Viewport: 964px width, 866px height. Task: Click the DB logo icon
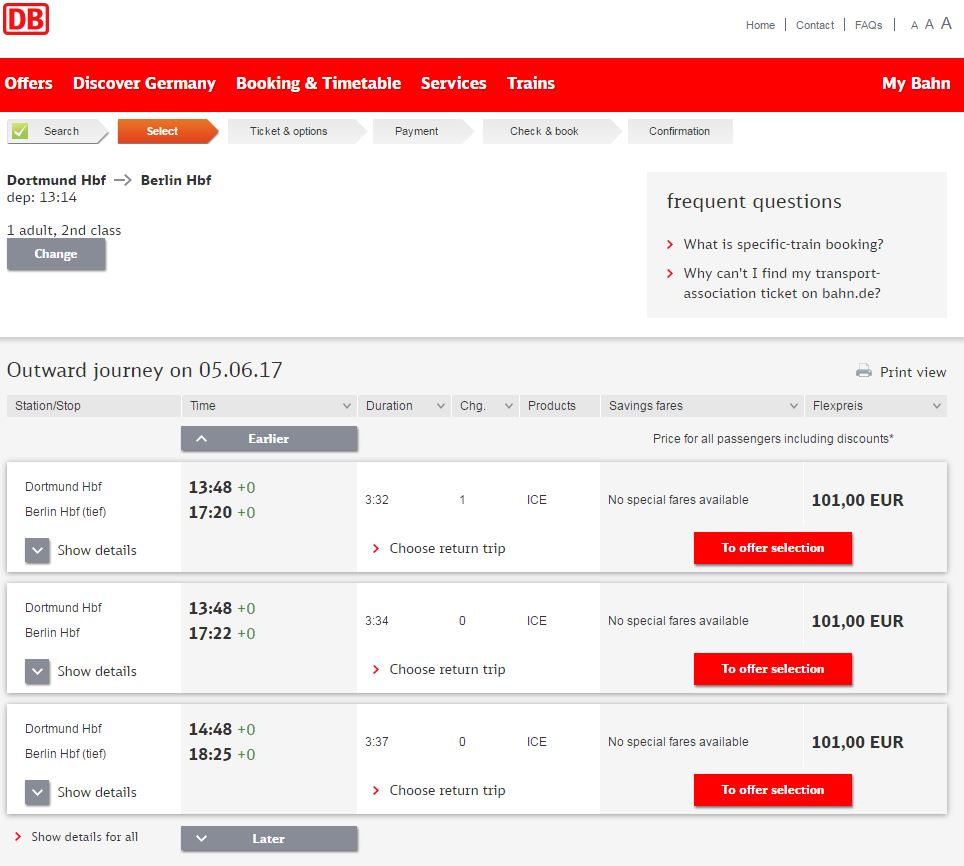26,19
